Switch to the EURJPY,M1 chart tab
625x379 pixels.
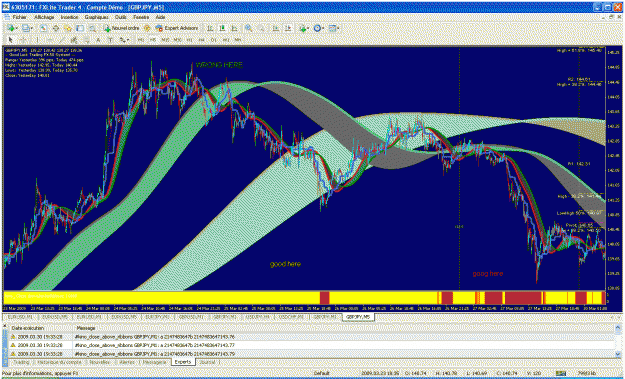[x=158, y=317]
